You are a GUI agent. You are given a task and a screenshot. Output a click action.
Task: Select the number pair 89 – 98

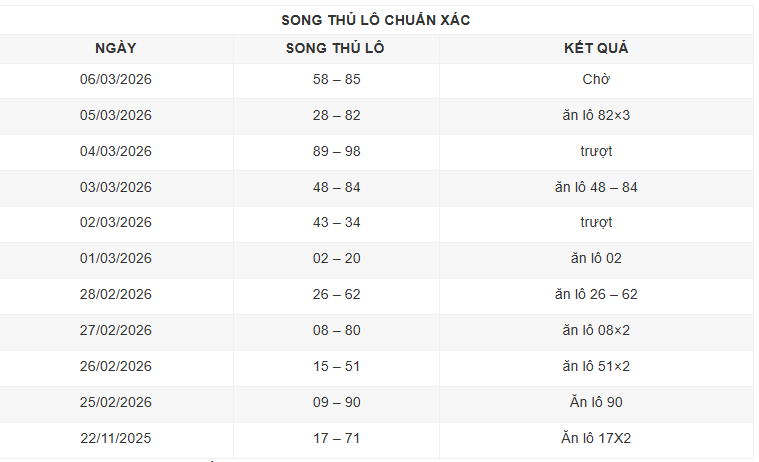(336, 151)
